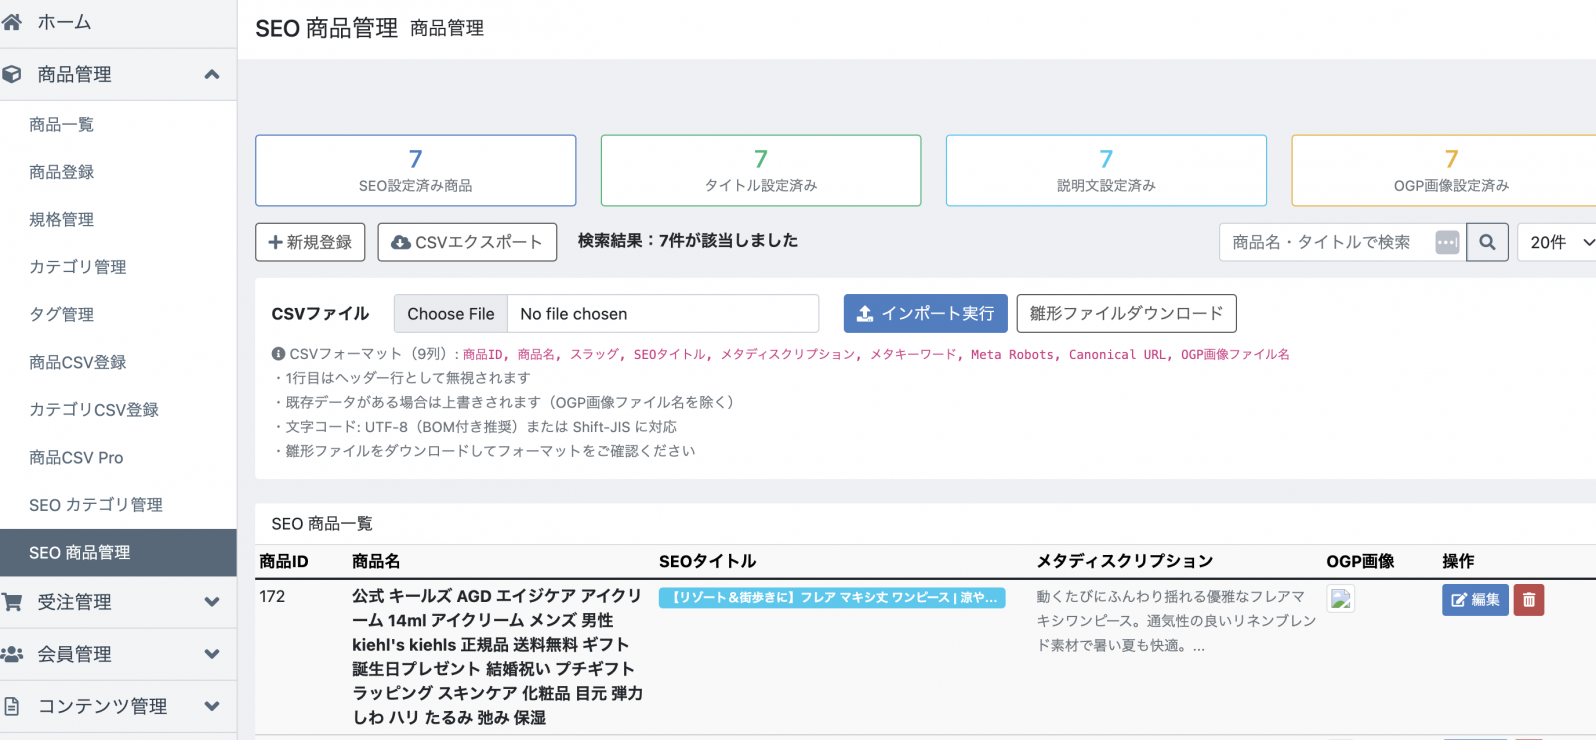The image size is (1596, 740).
Task: Click the 説明文設定済み stat card
Action: pyautogui.click(x=1106, y=171)
